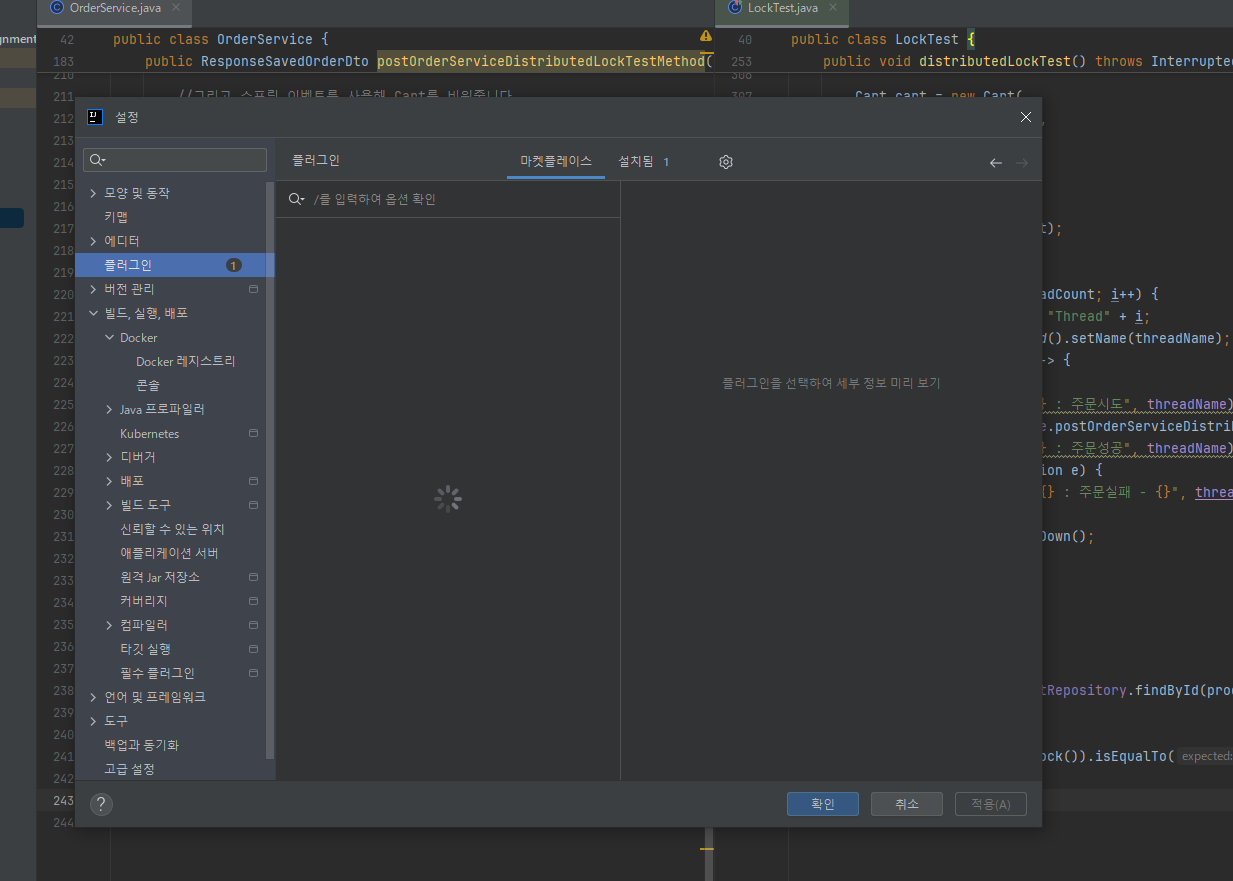Viewport: 1233px width, 881px height.
Task: Select 신뢰할 수 있는 위치
Action: coord(172,529)
